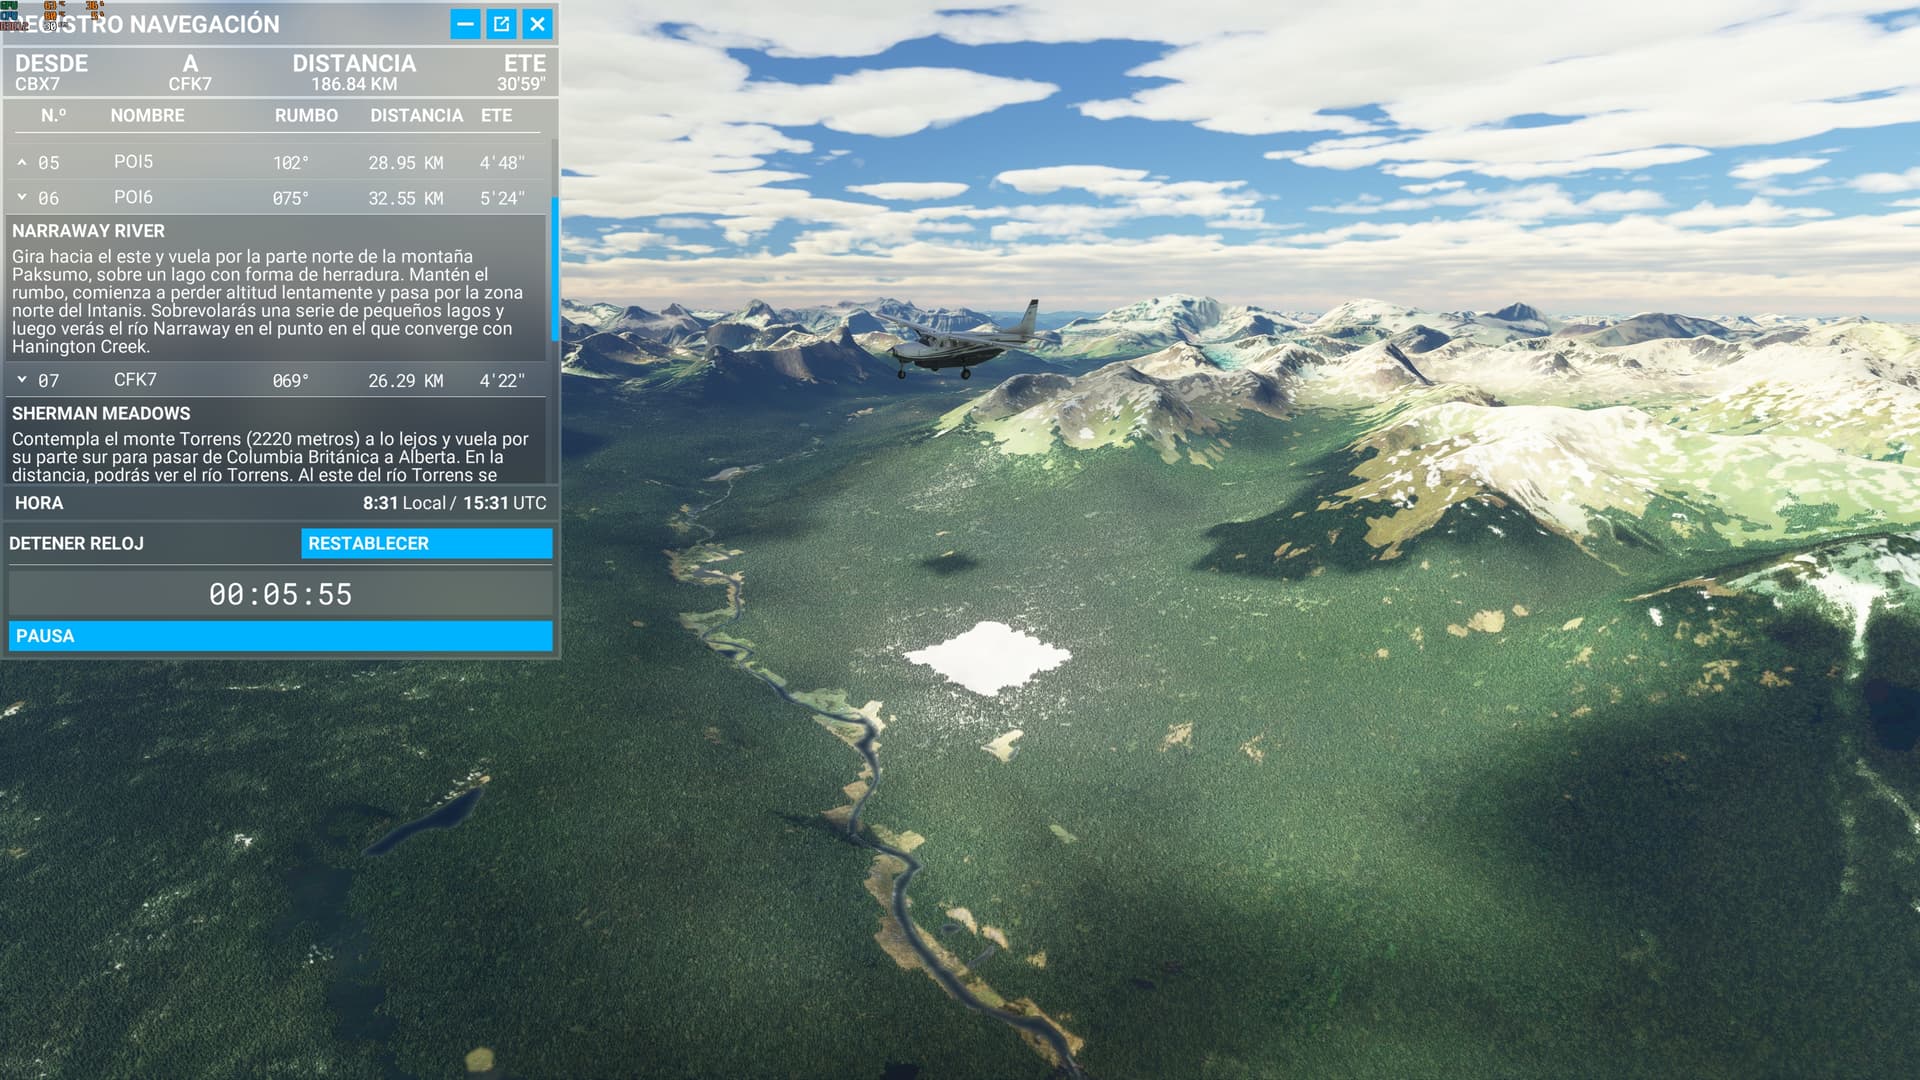Screen dimensions: 1920x1080
Task: Click the DISTANCIA column header
Action: [416, 115]
